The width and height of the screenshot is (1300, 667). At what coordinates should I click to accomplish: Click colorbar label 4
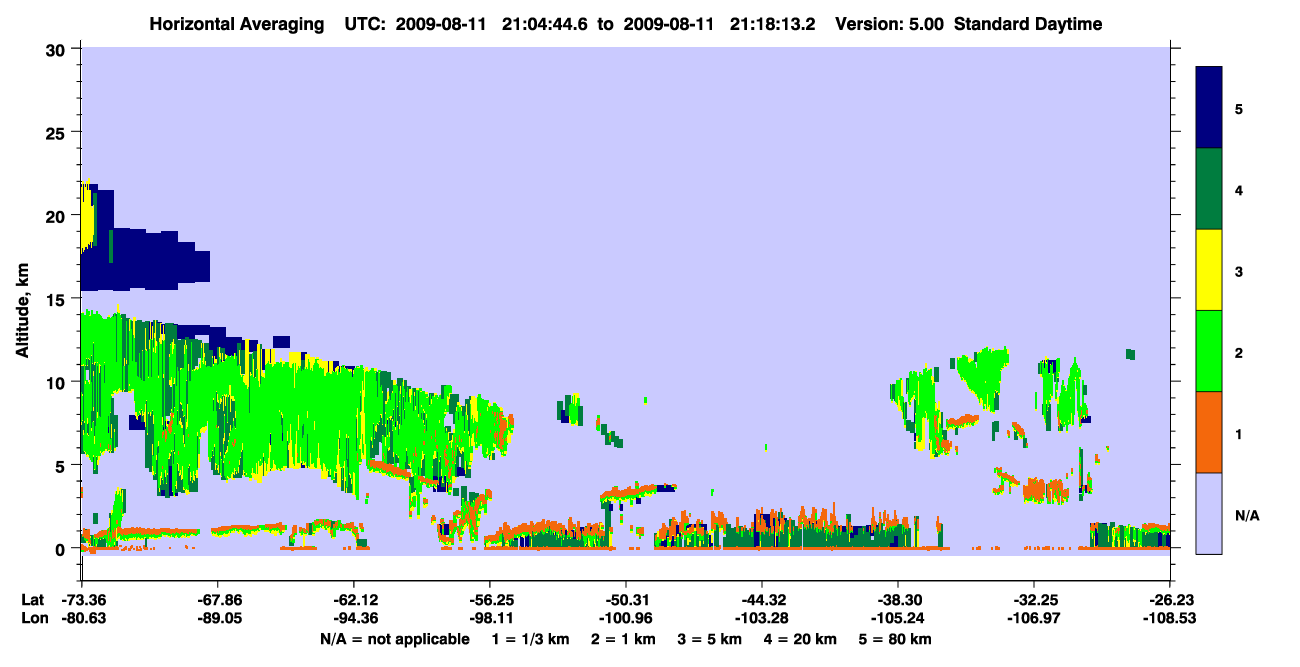[1239, 189]
